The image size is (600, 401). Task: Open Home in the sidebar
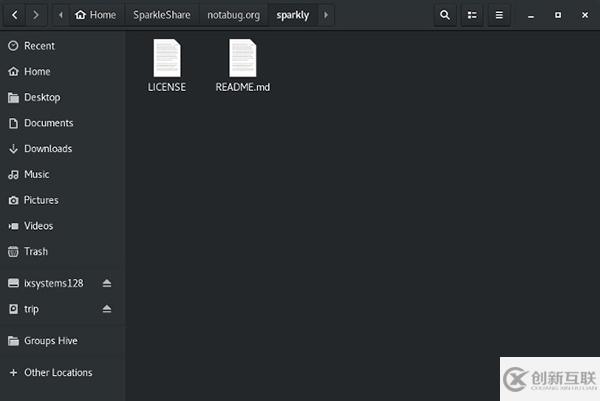tap(62, 72)
